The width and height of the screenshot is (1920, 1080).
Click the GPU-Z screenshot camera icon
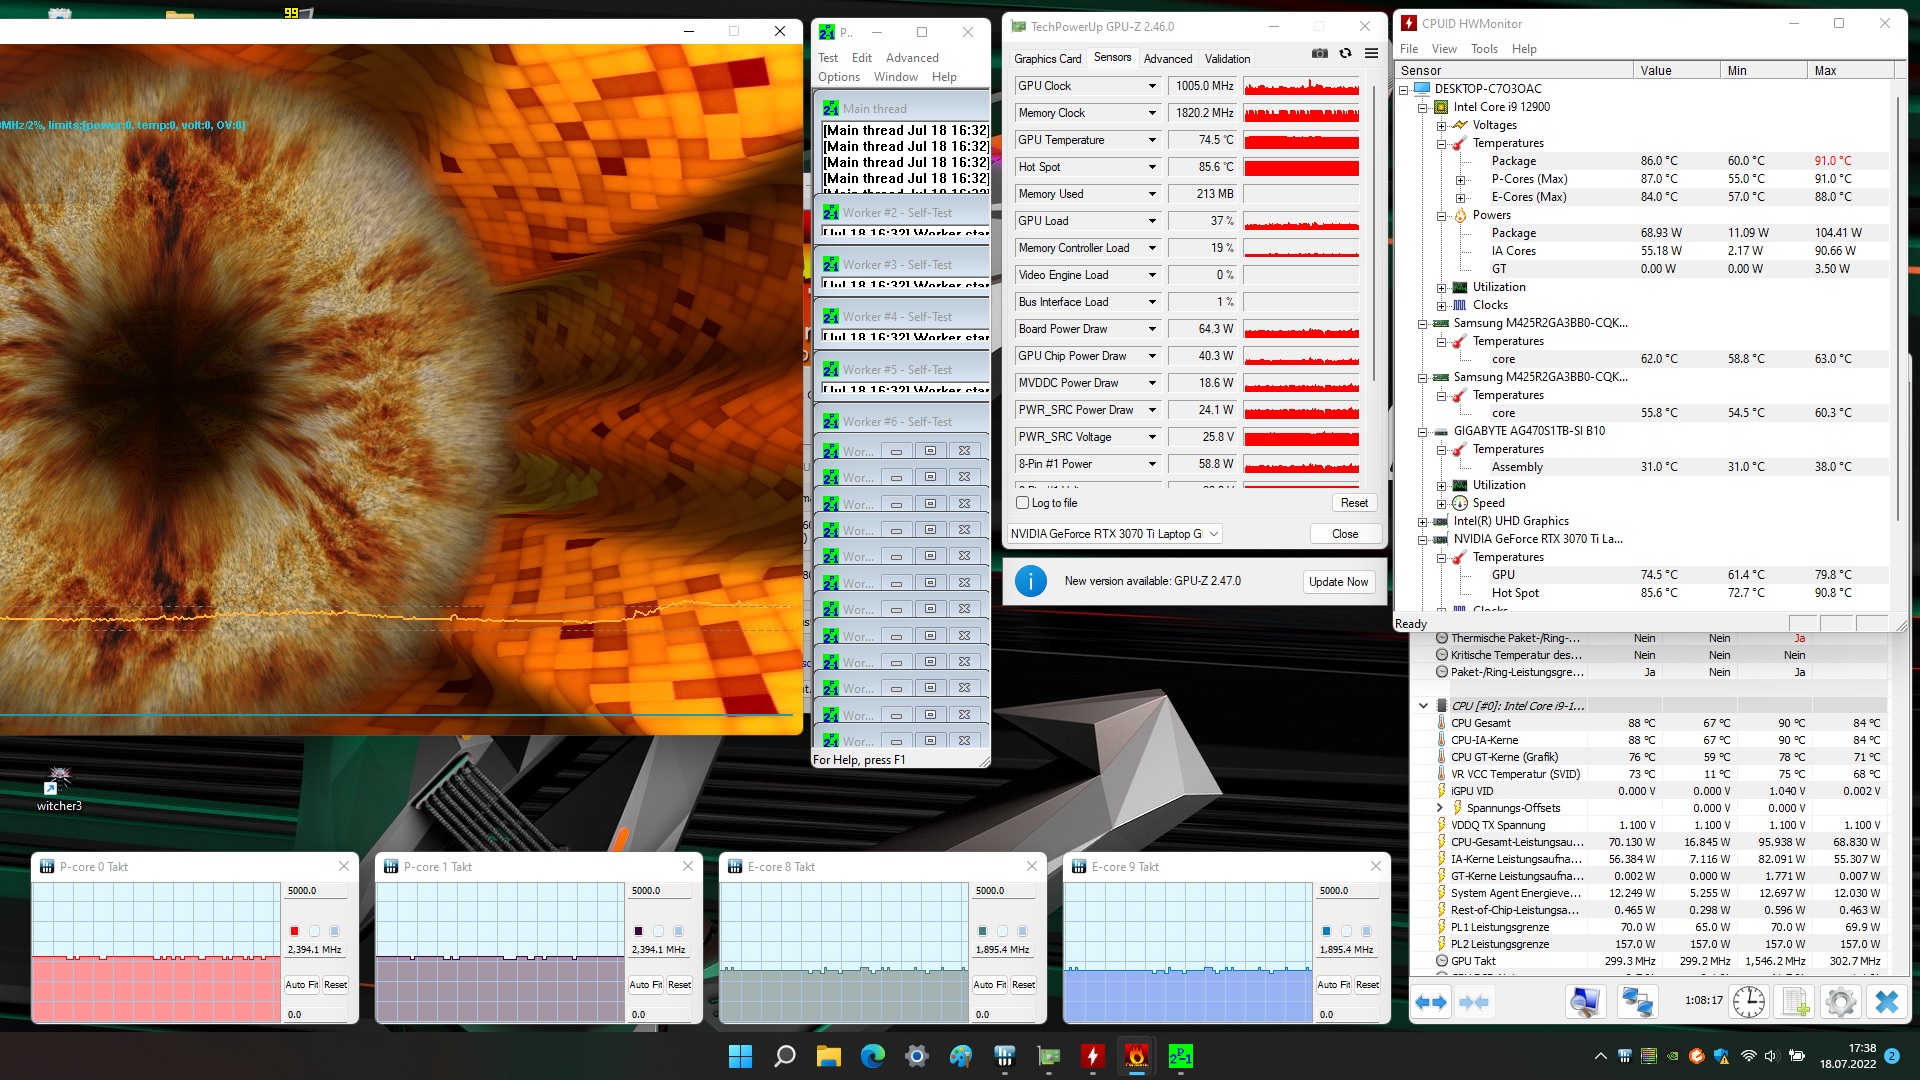tap(1320, 53)
